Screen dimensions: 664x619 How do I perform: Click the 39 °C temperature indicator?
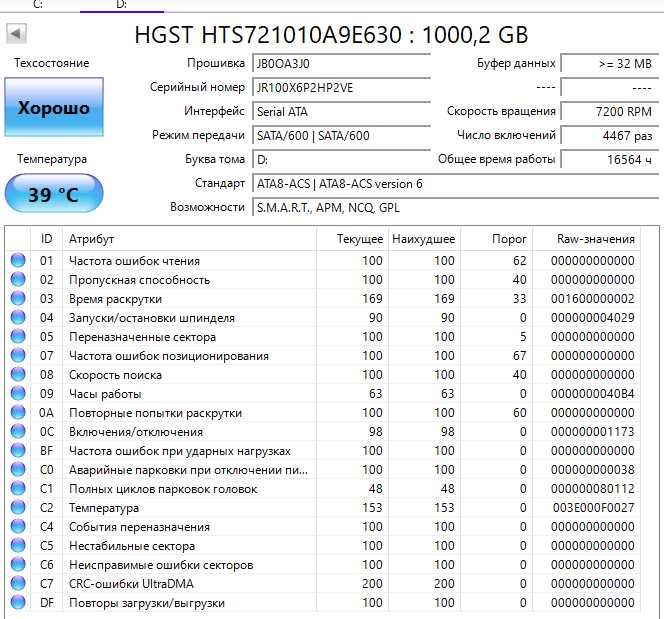click(54, 193)
